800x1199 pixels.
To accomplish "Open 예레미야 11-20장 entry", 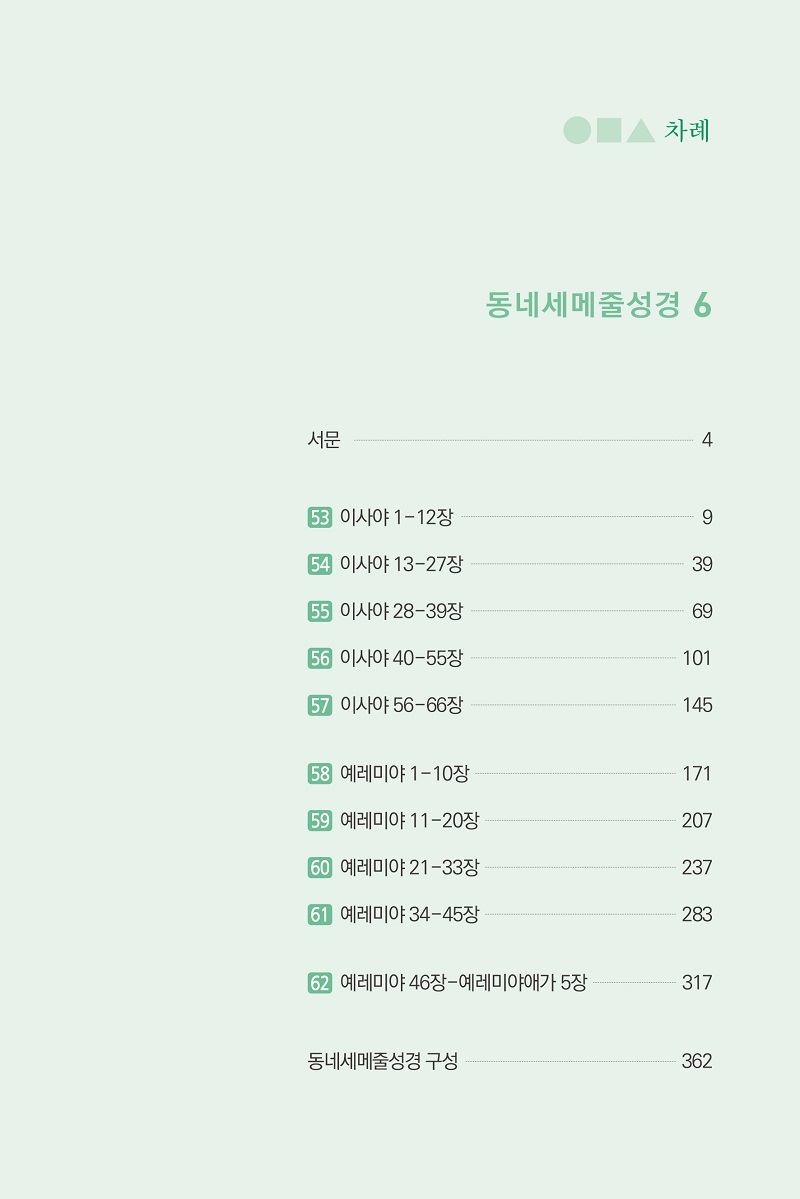I will click(510, 820).
